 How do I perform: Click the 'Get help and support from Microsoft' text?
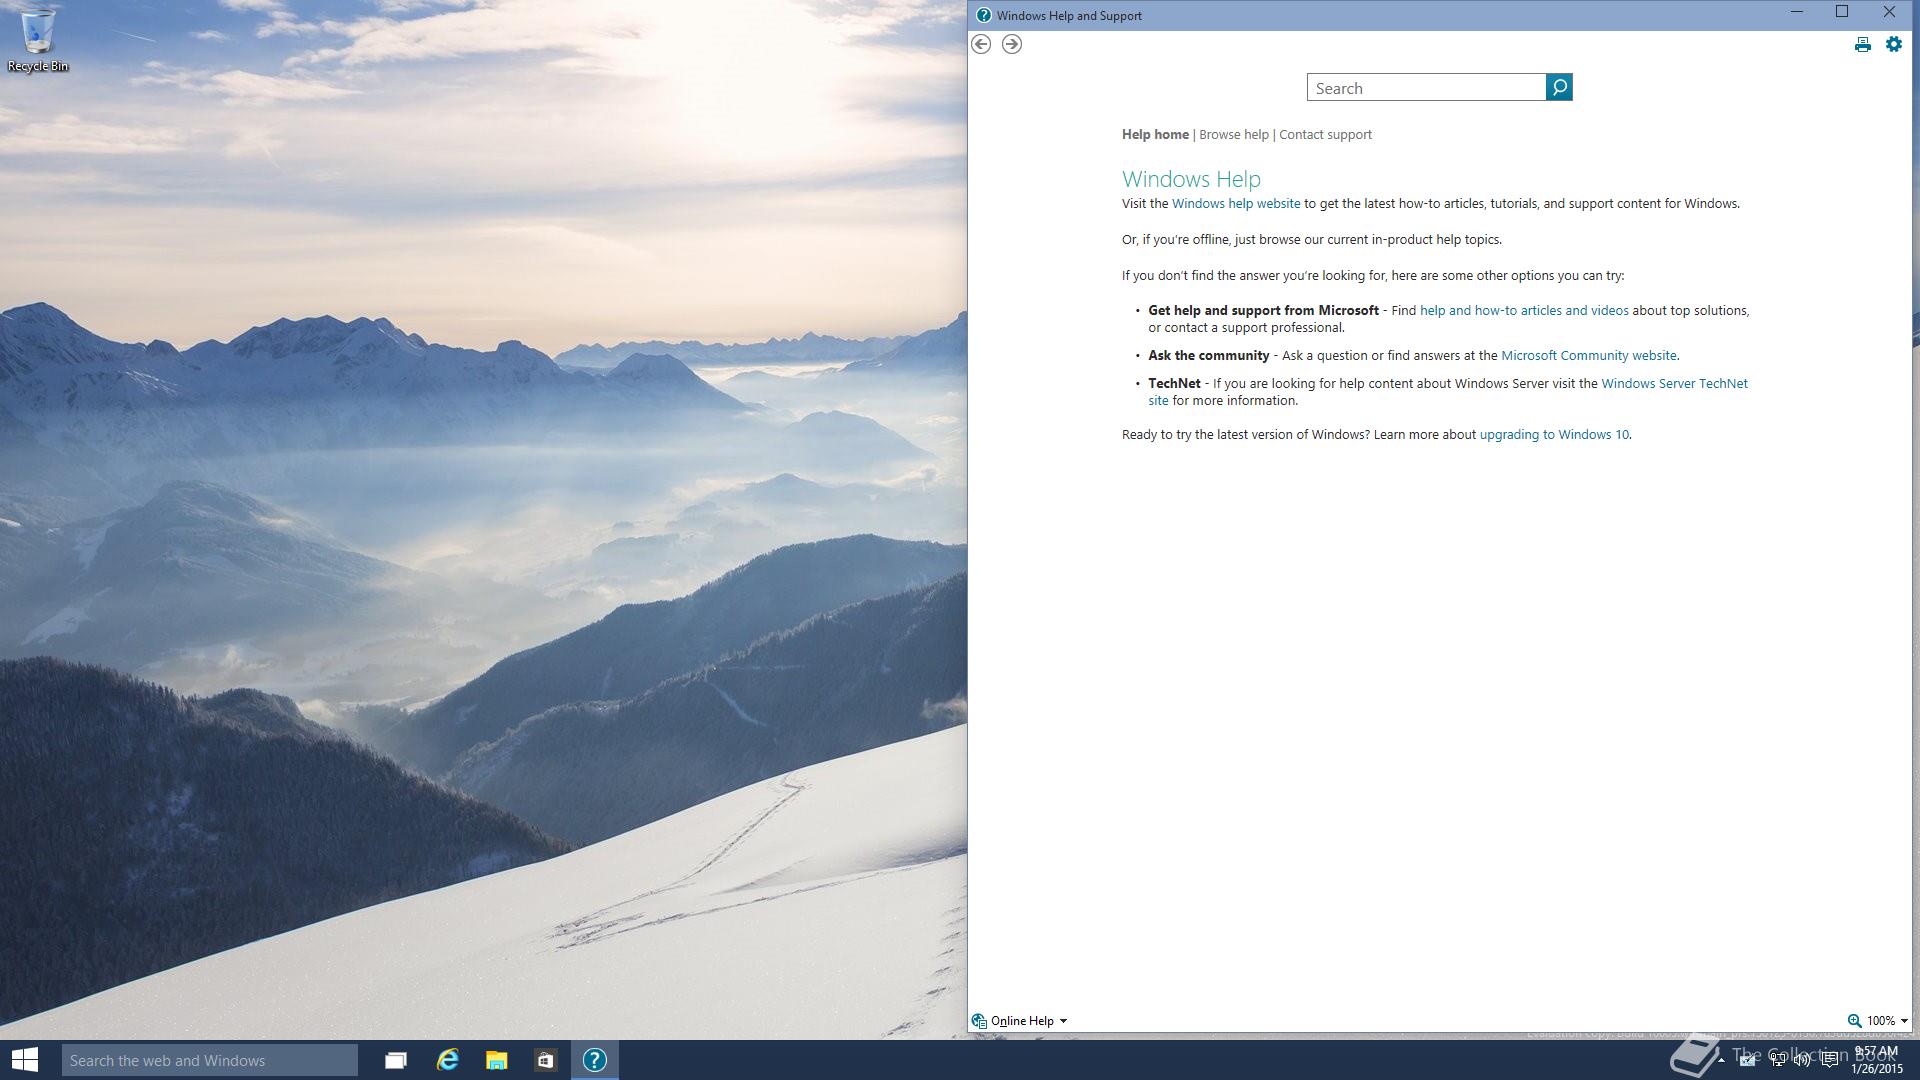click(x=1263, y=311)
